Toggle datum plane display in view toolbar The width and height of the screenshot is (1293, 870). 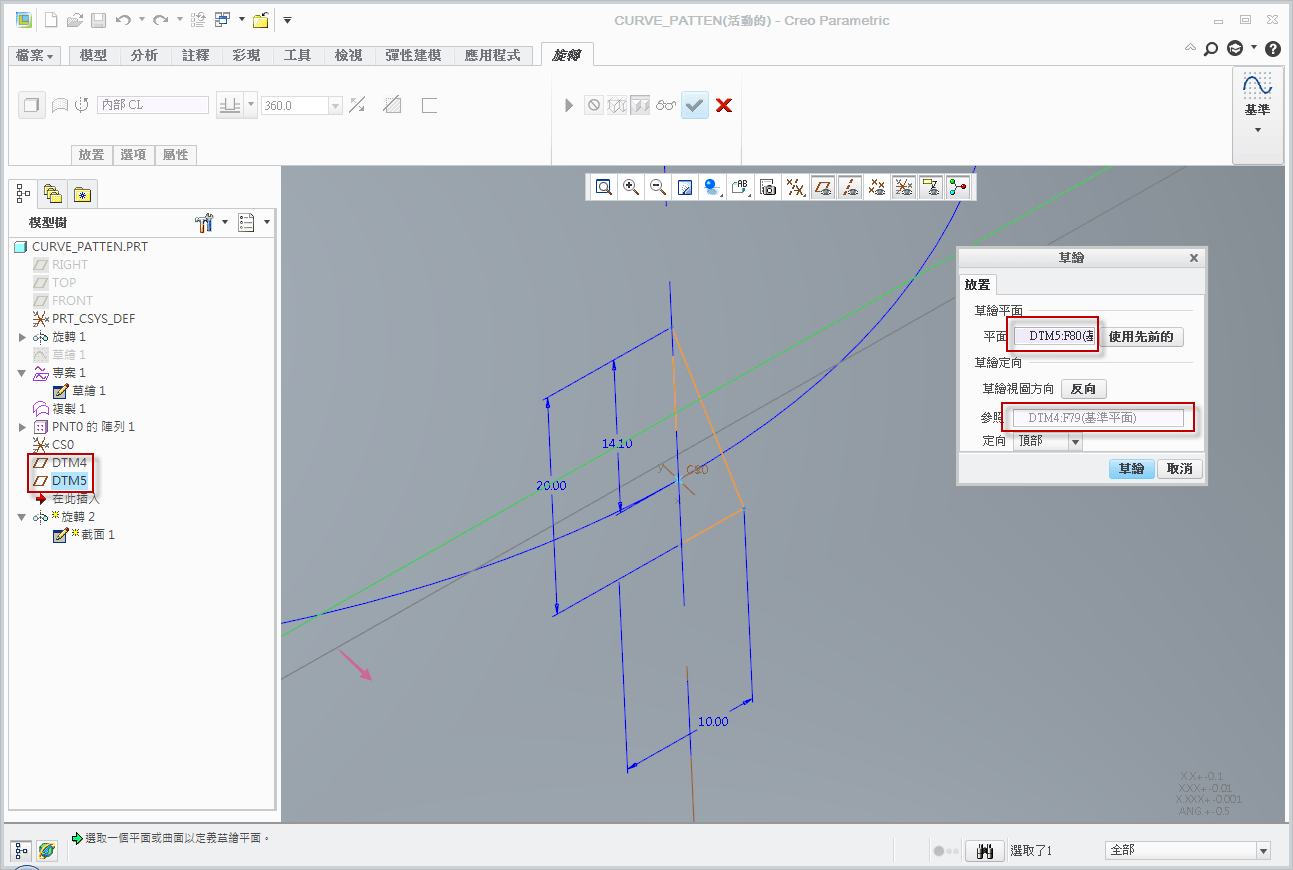(823, 186)
